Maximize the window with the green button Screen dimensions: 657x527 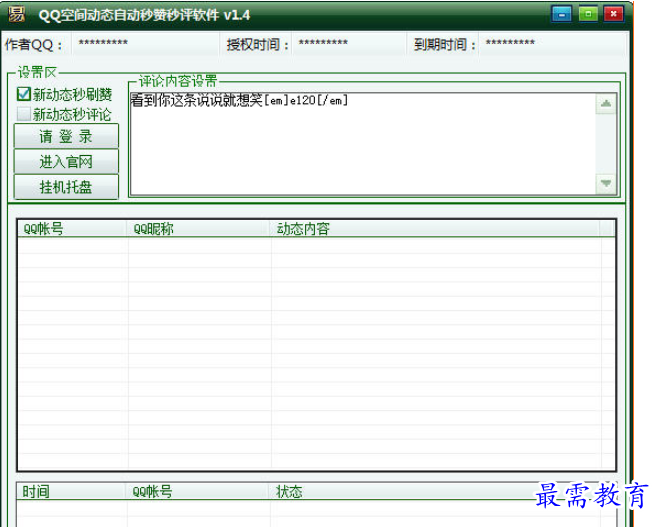click(588, 14)
